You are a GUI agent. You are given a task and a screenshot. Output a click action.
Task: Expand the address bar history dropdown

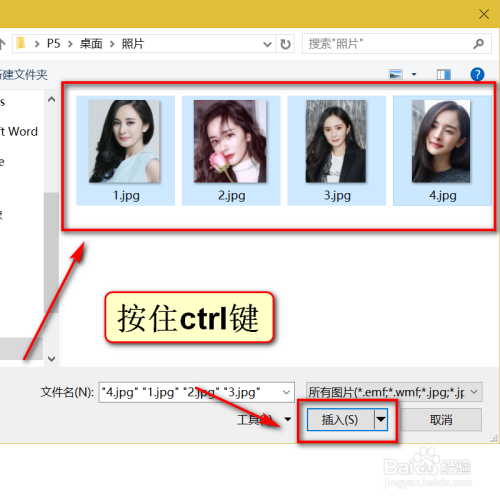267,44
